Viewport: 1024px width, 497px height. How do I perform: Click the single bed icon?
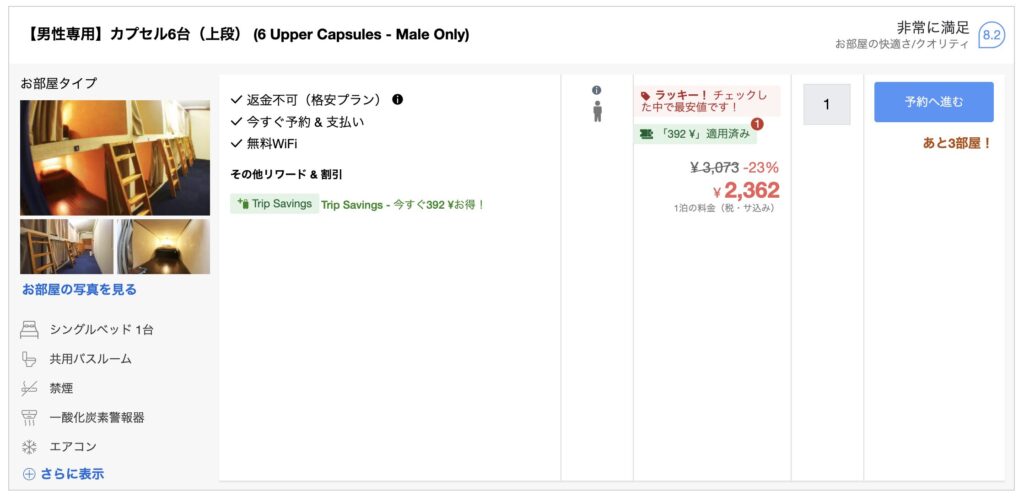click(29, 329)
